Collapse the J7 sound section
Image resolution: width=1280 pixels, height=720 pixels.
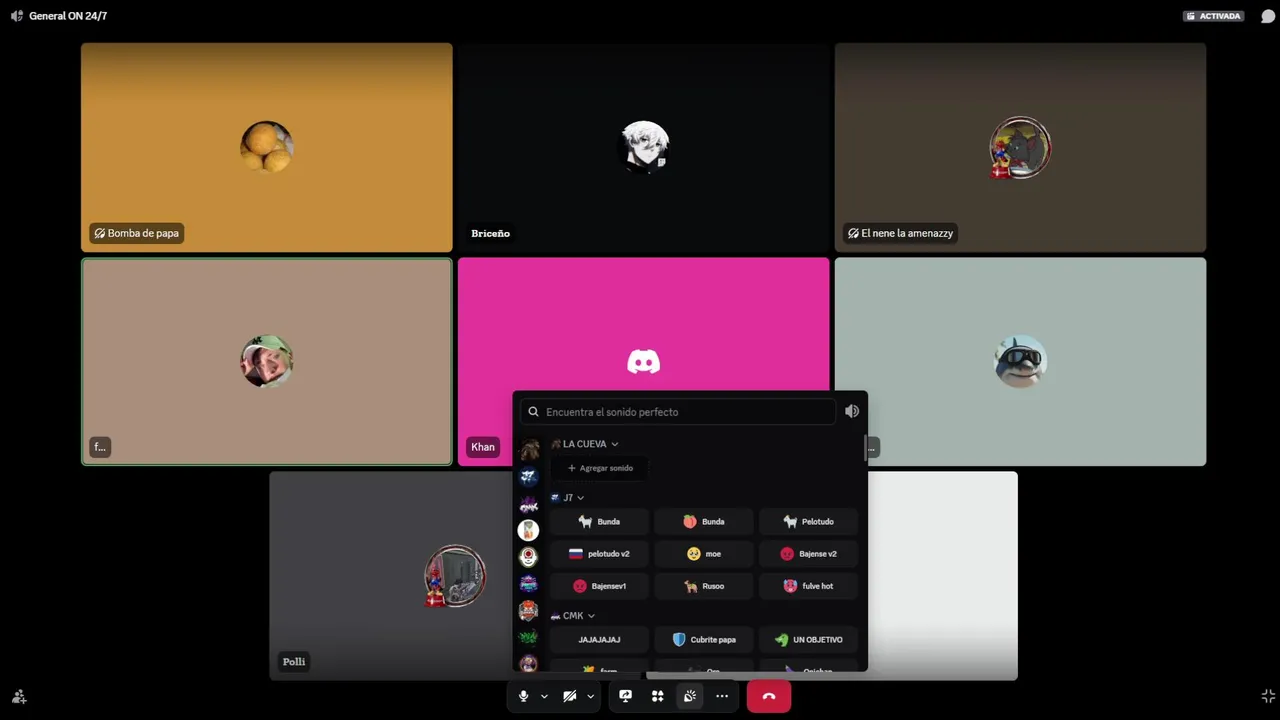click(x=567, y=498)
